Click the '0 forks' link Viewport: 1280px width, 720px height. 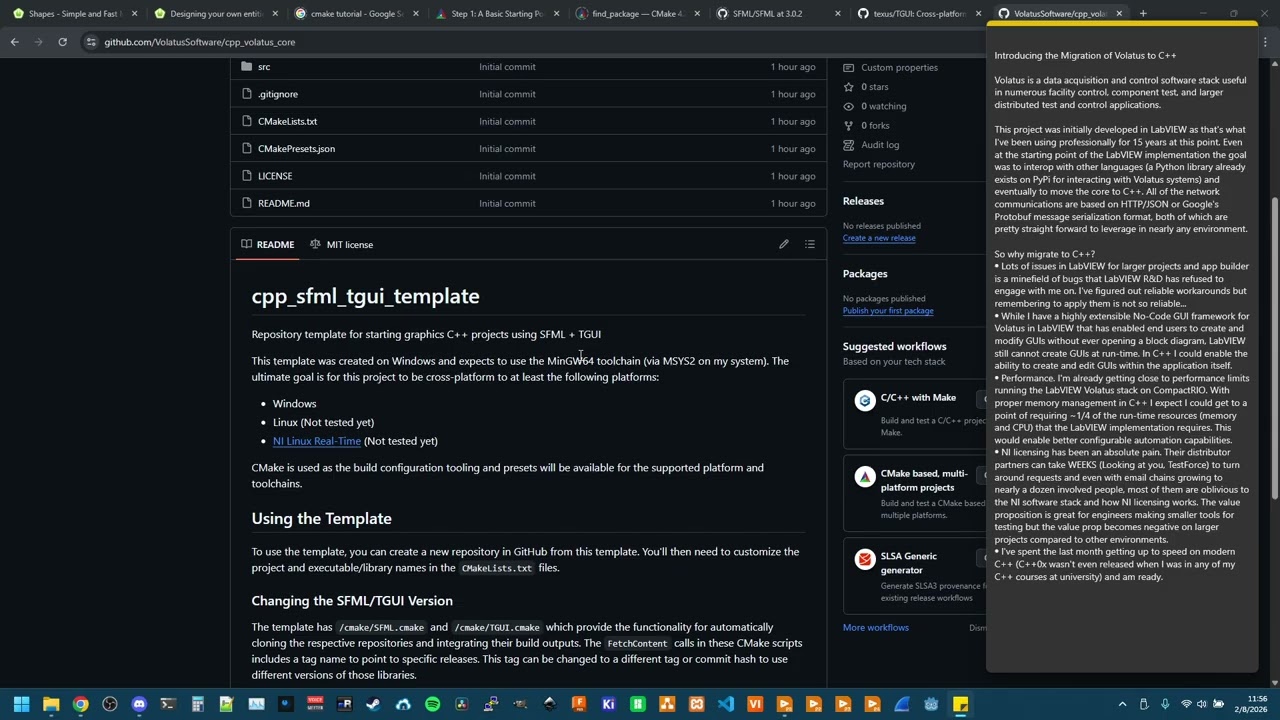[x=875, y=125]
